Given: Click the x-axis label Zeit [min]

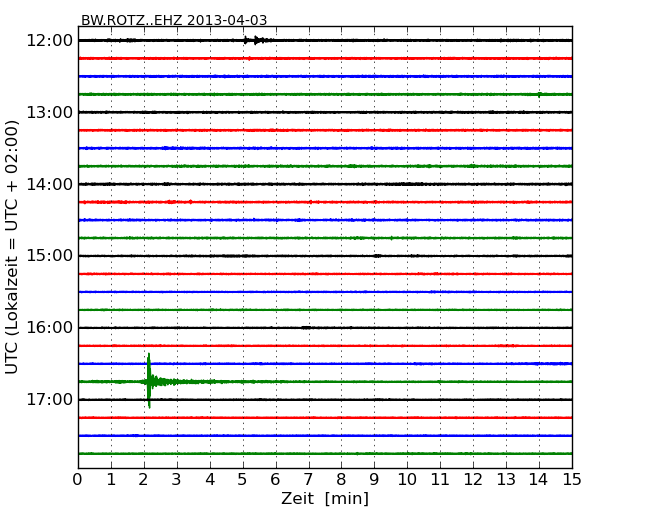Looking at the screenshot, I should (325, 498).
